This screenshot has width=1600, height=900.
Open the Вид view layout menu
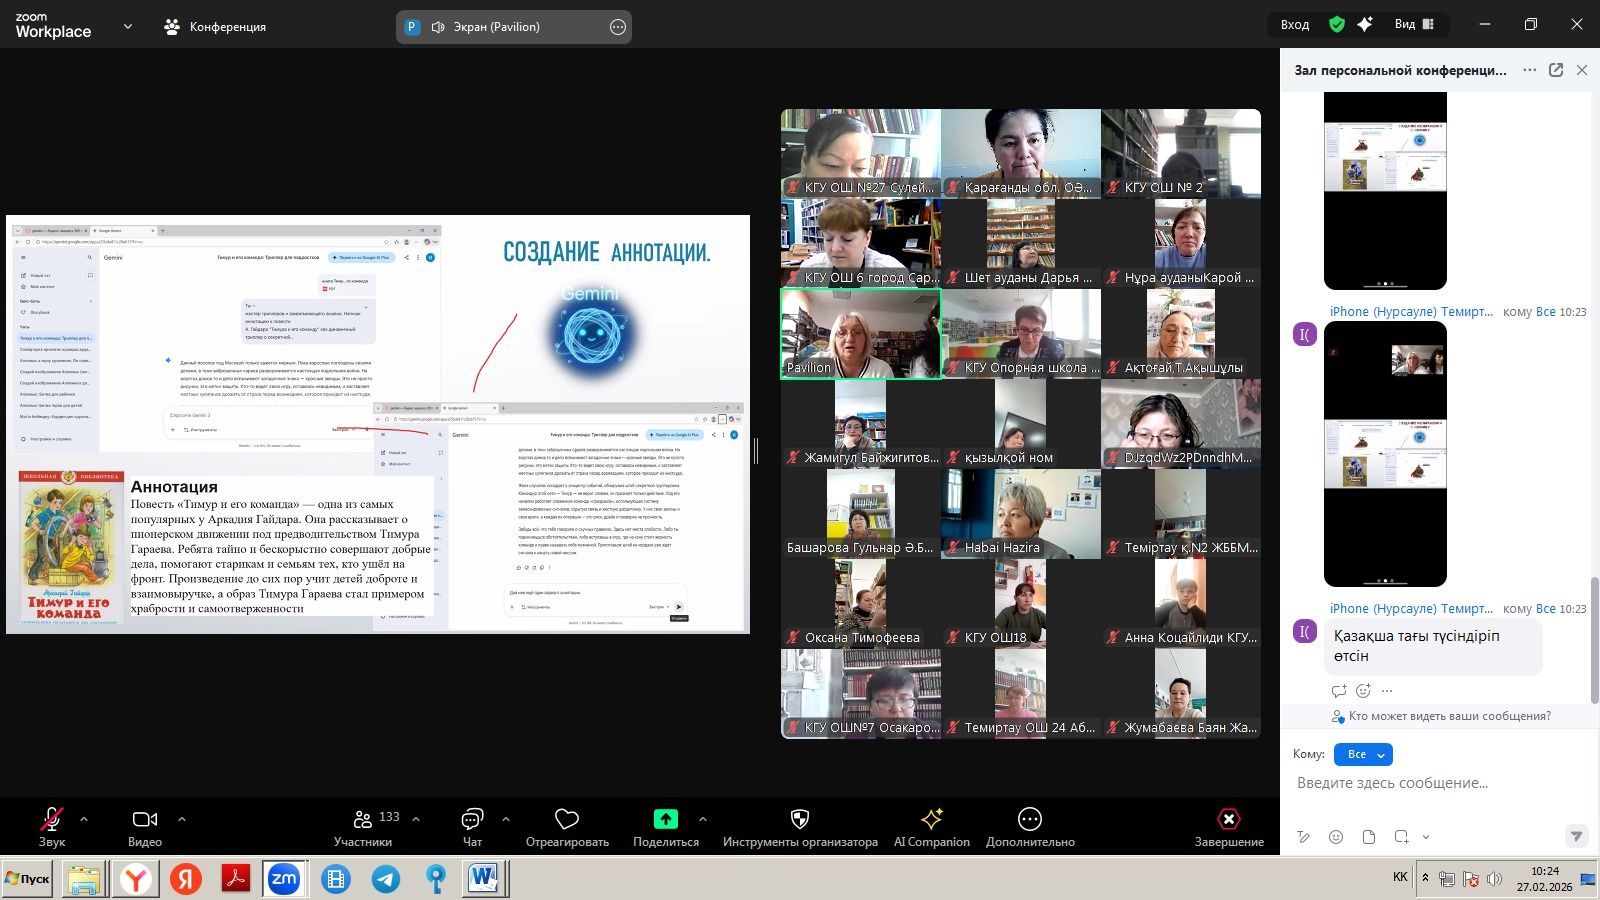tap(1414, 24)
